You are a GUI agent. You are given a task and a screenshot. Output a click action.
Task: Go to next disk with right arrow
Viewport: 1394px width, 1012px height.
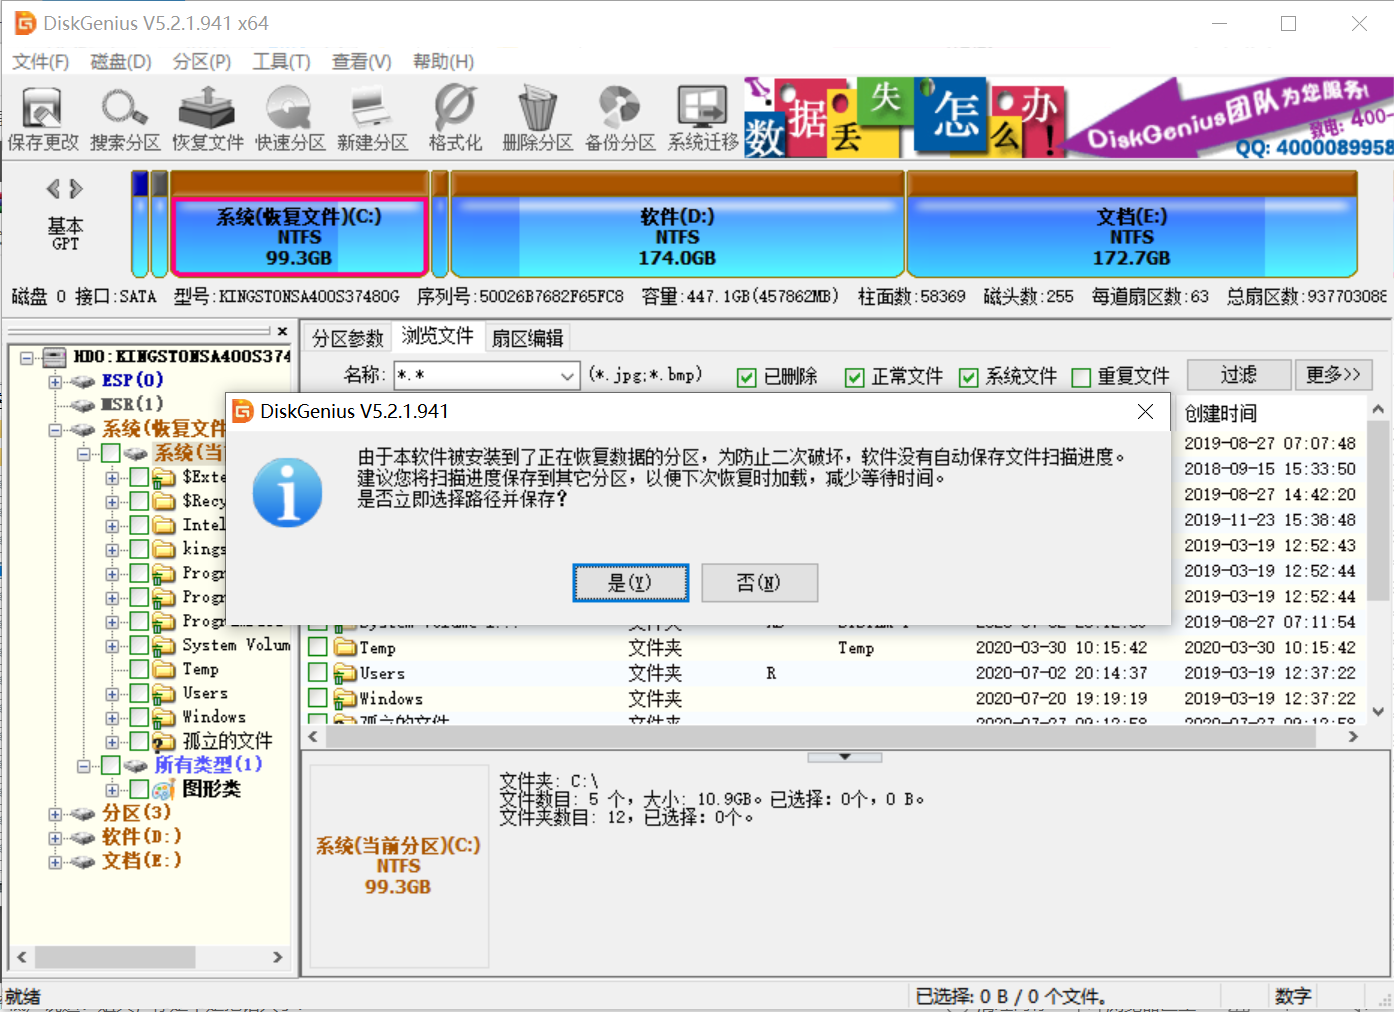pos(76,188)
